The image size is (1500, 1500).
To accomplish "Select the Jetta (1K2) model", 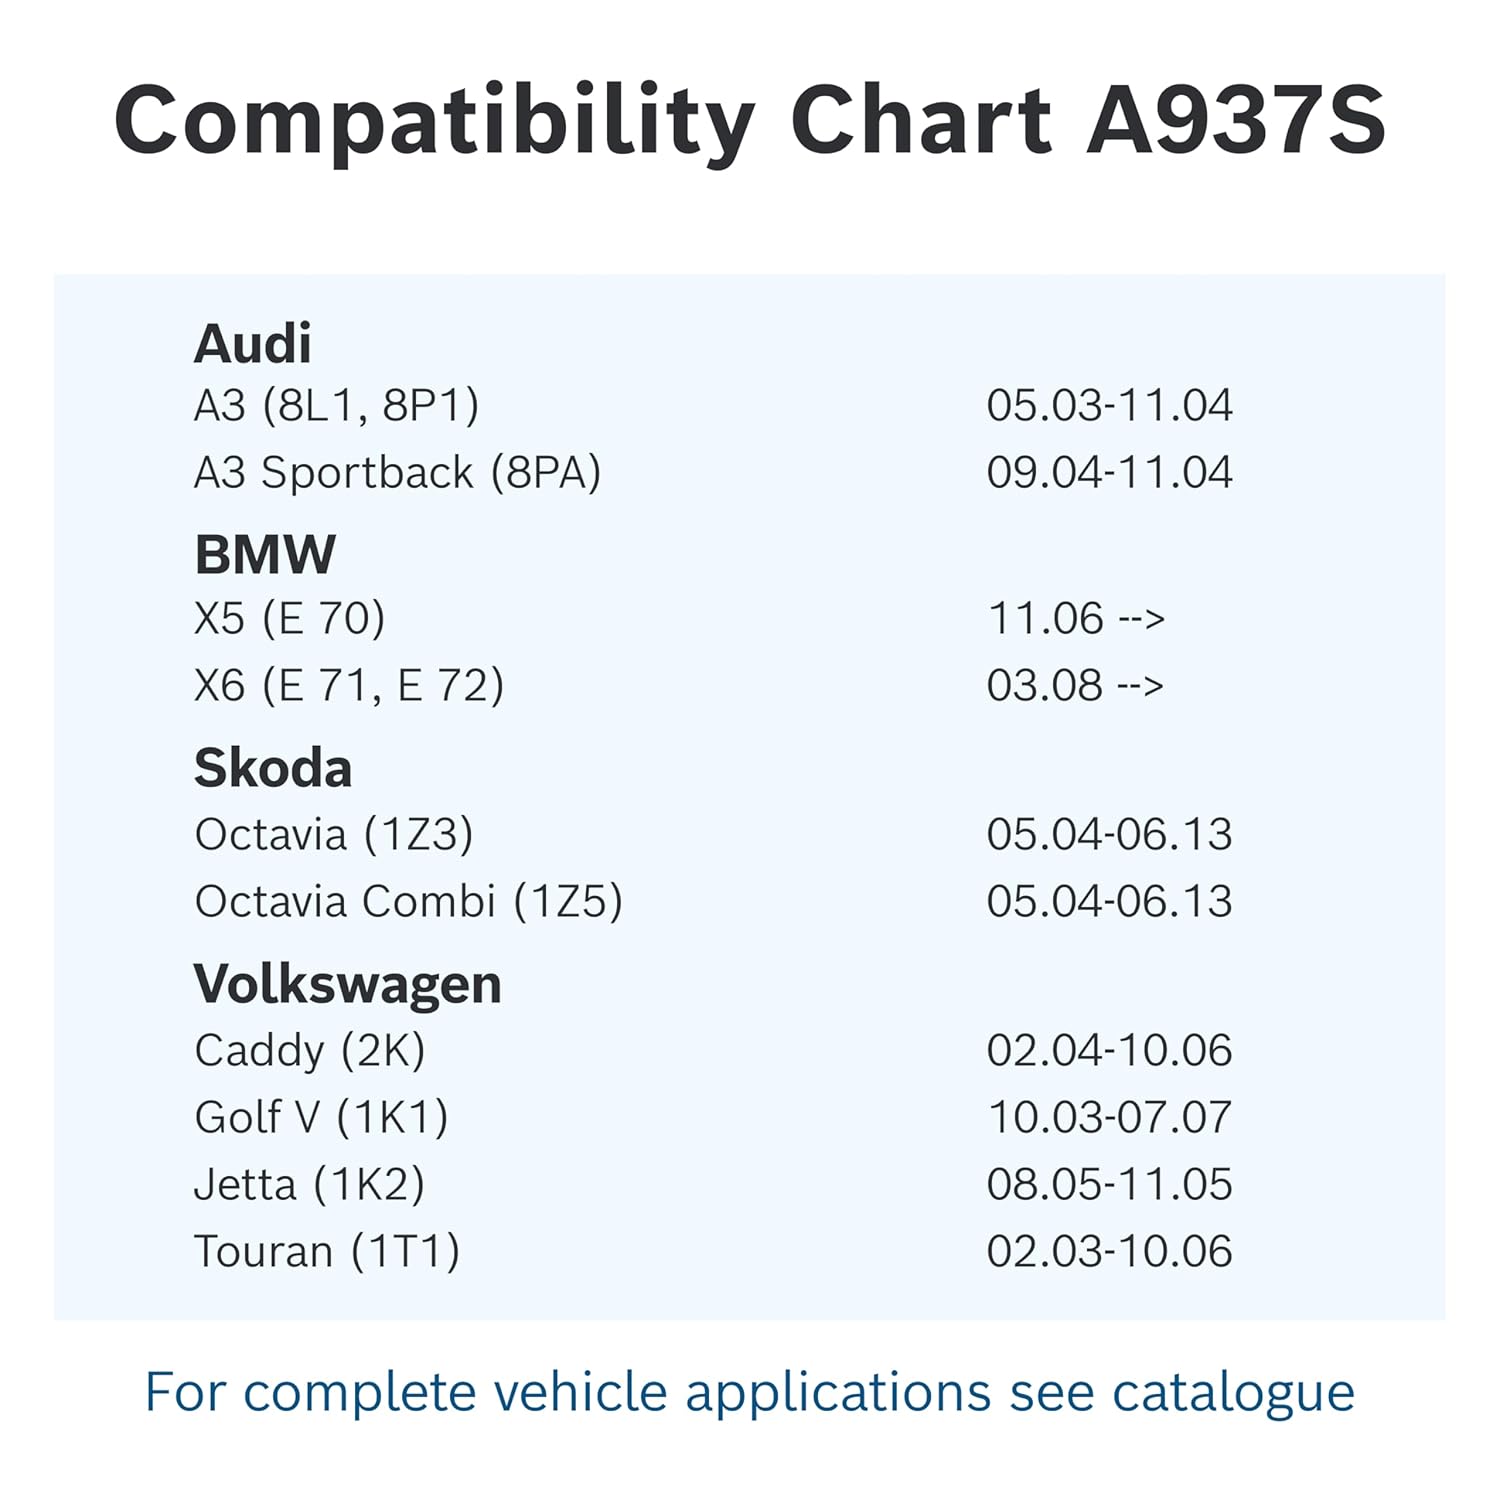I will tap(309, 1185).
